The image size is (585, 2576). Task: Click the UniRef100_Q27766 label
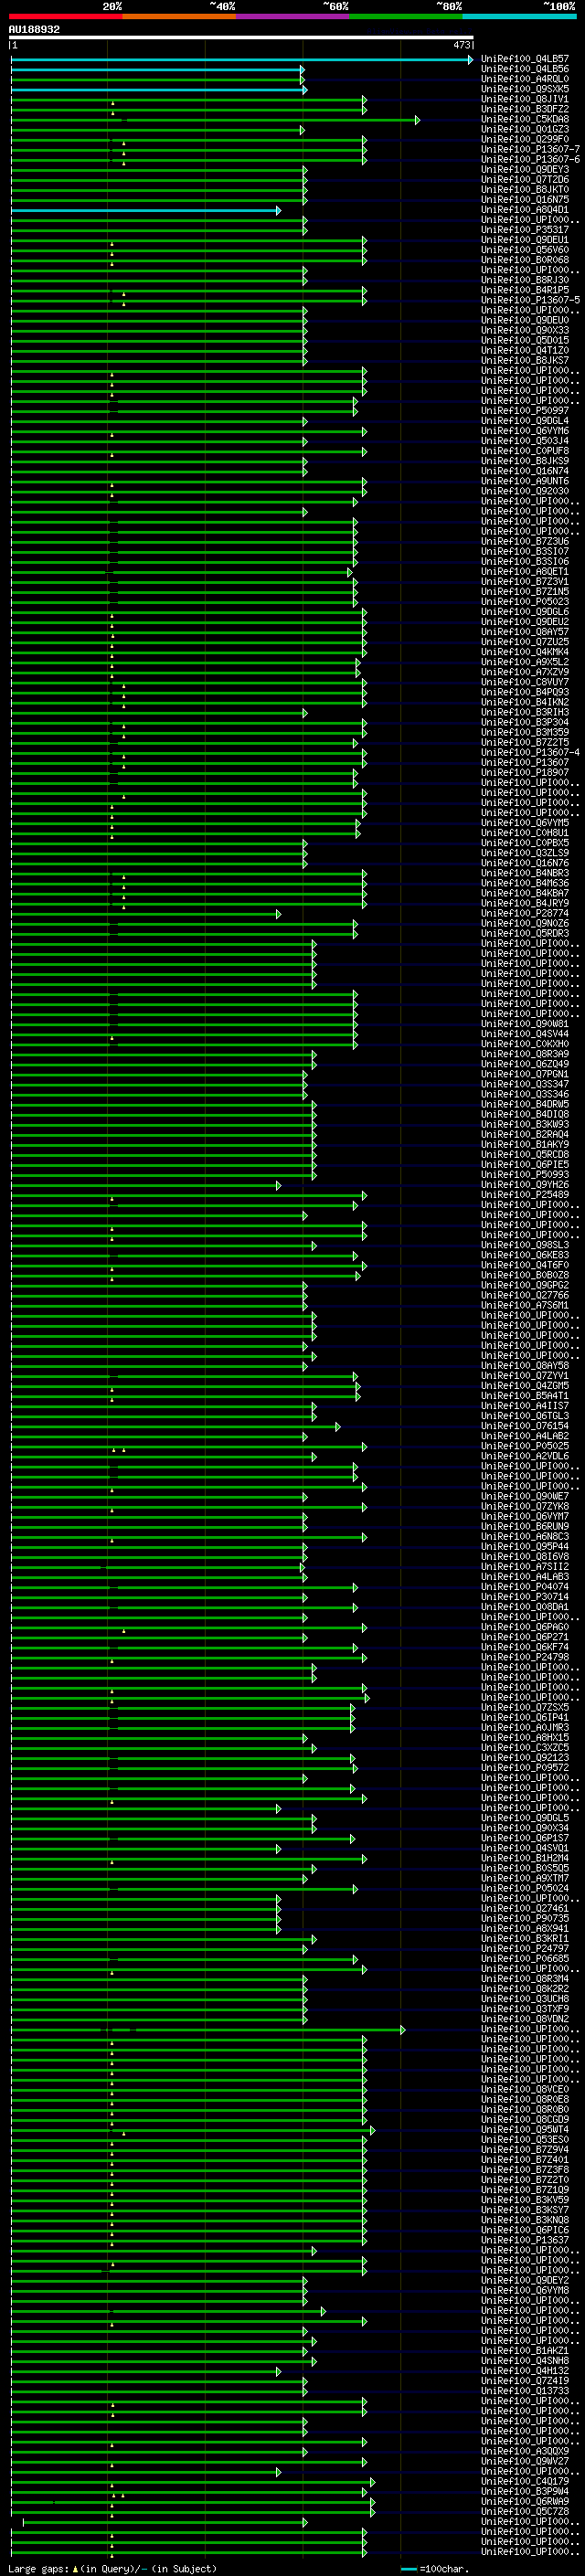coord(525,1296)
